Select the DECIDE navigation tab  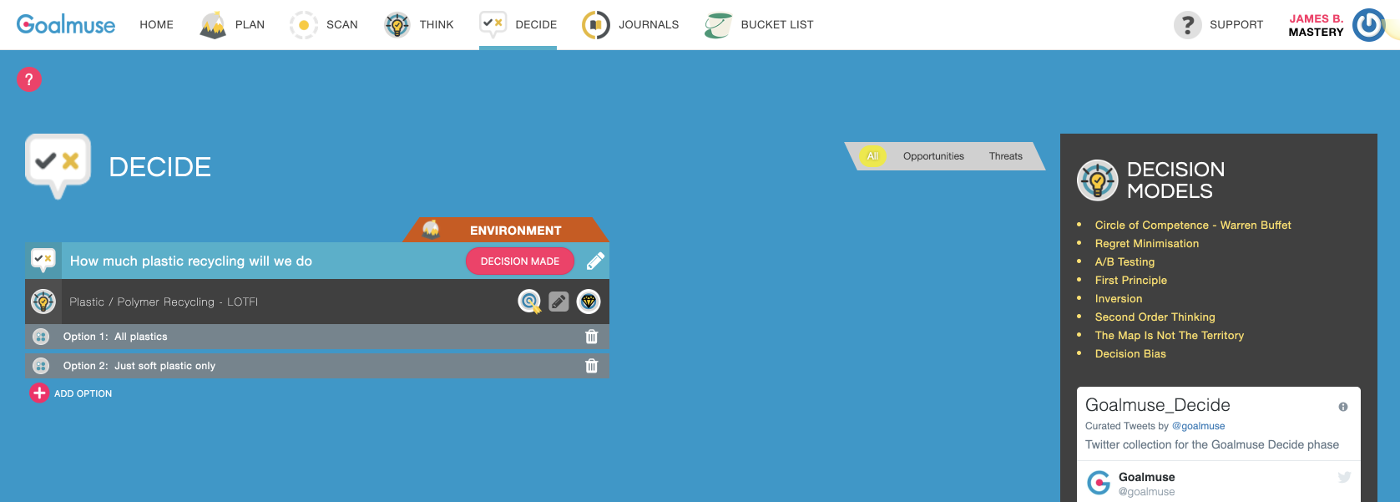tap(536, 25)
